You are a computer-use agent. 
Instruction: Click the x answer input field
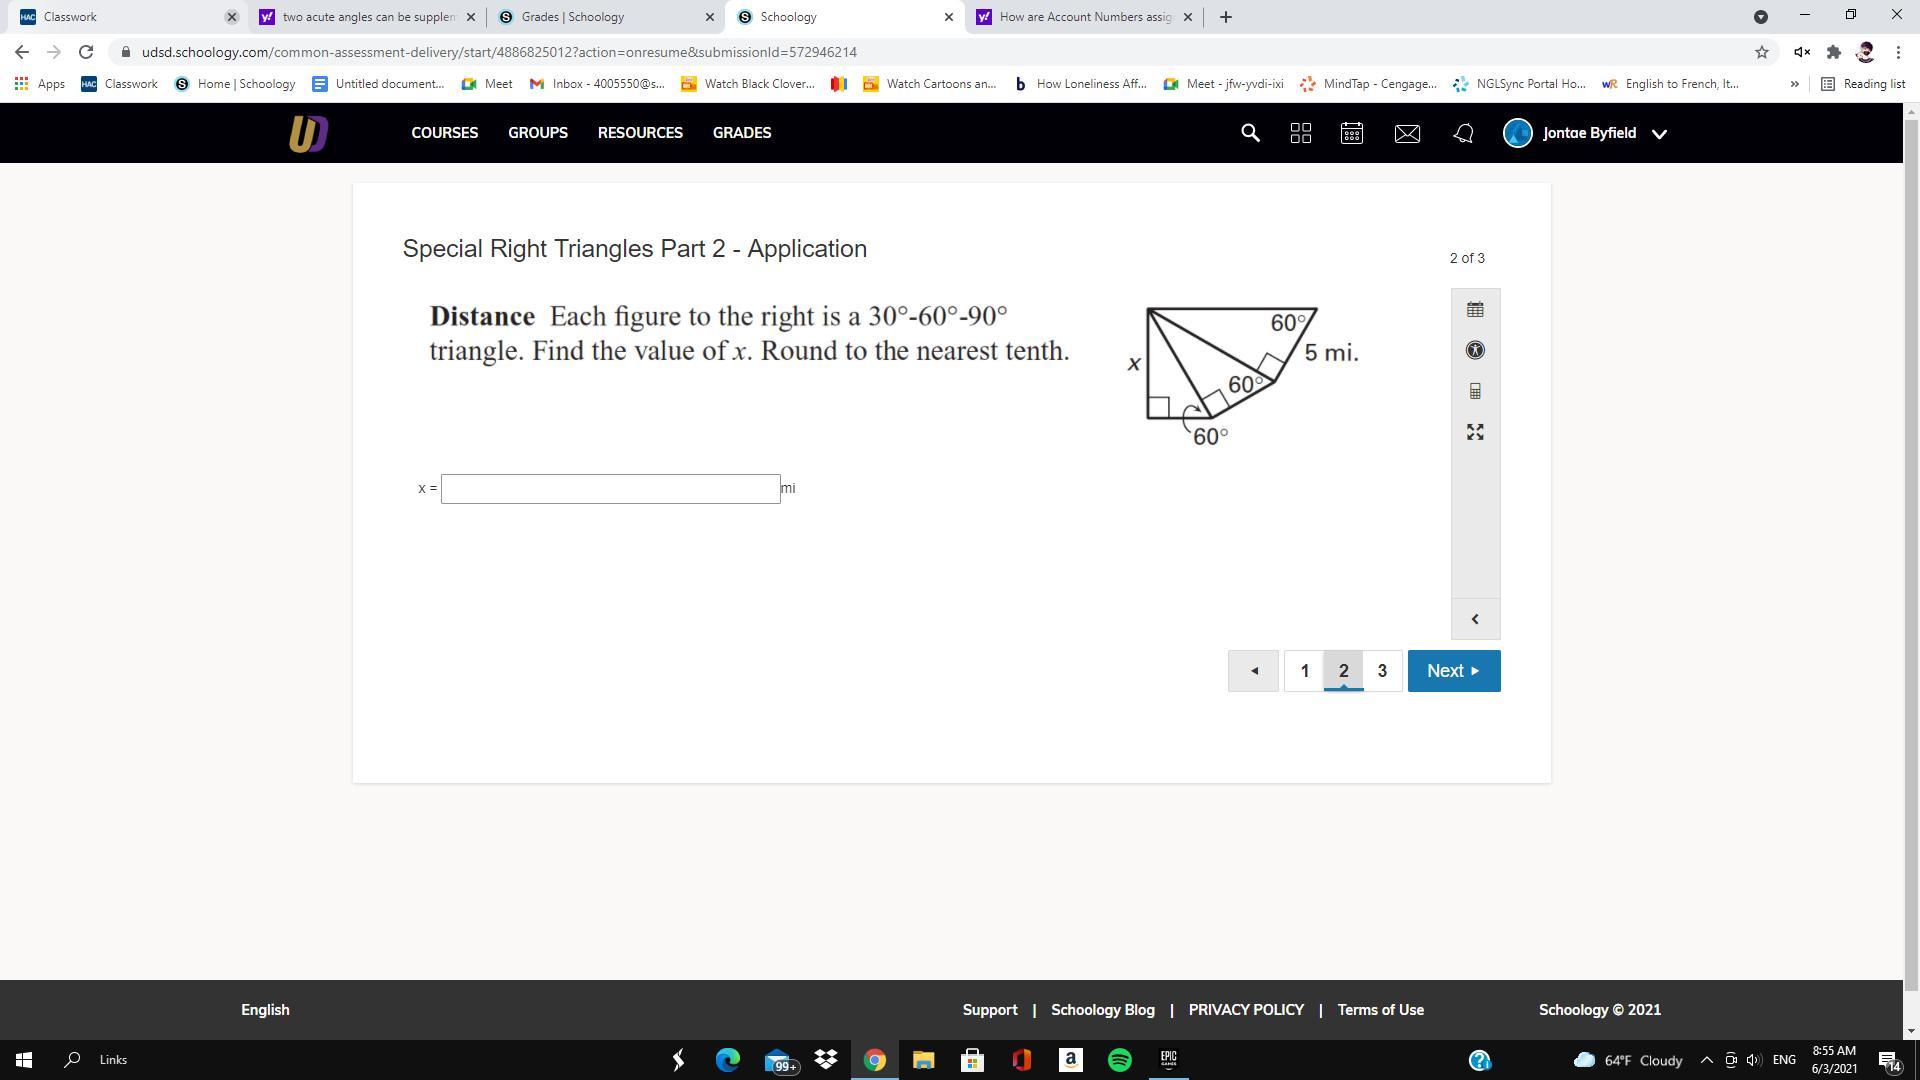[x=610, y=489]
